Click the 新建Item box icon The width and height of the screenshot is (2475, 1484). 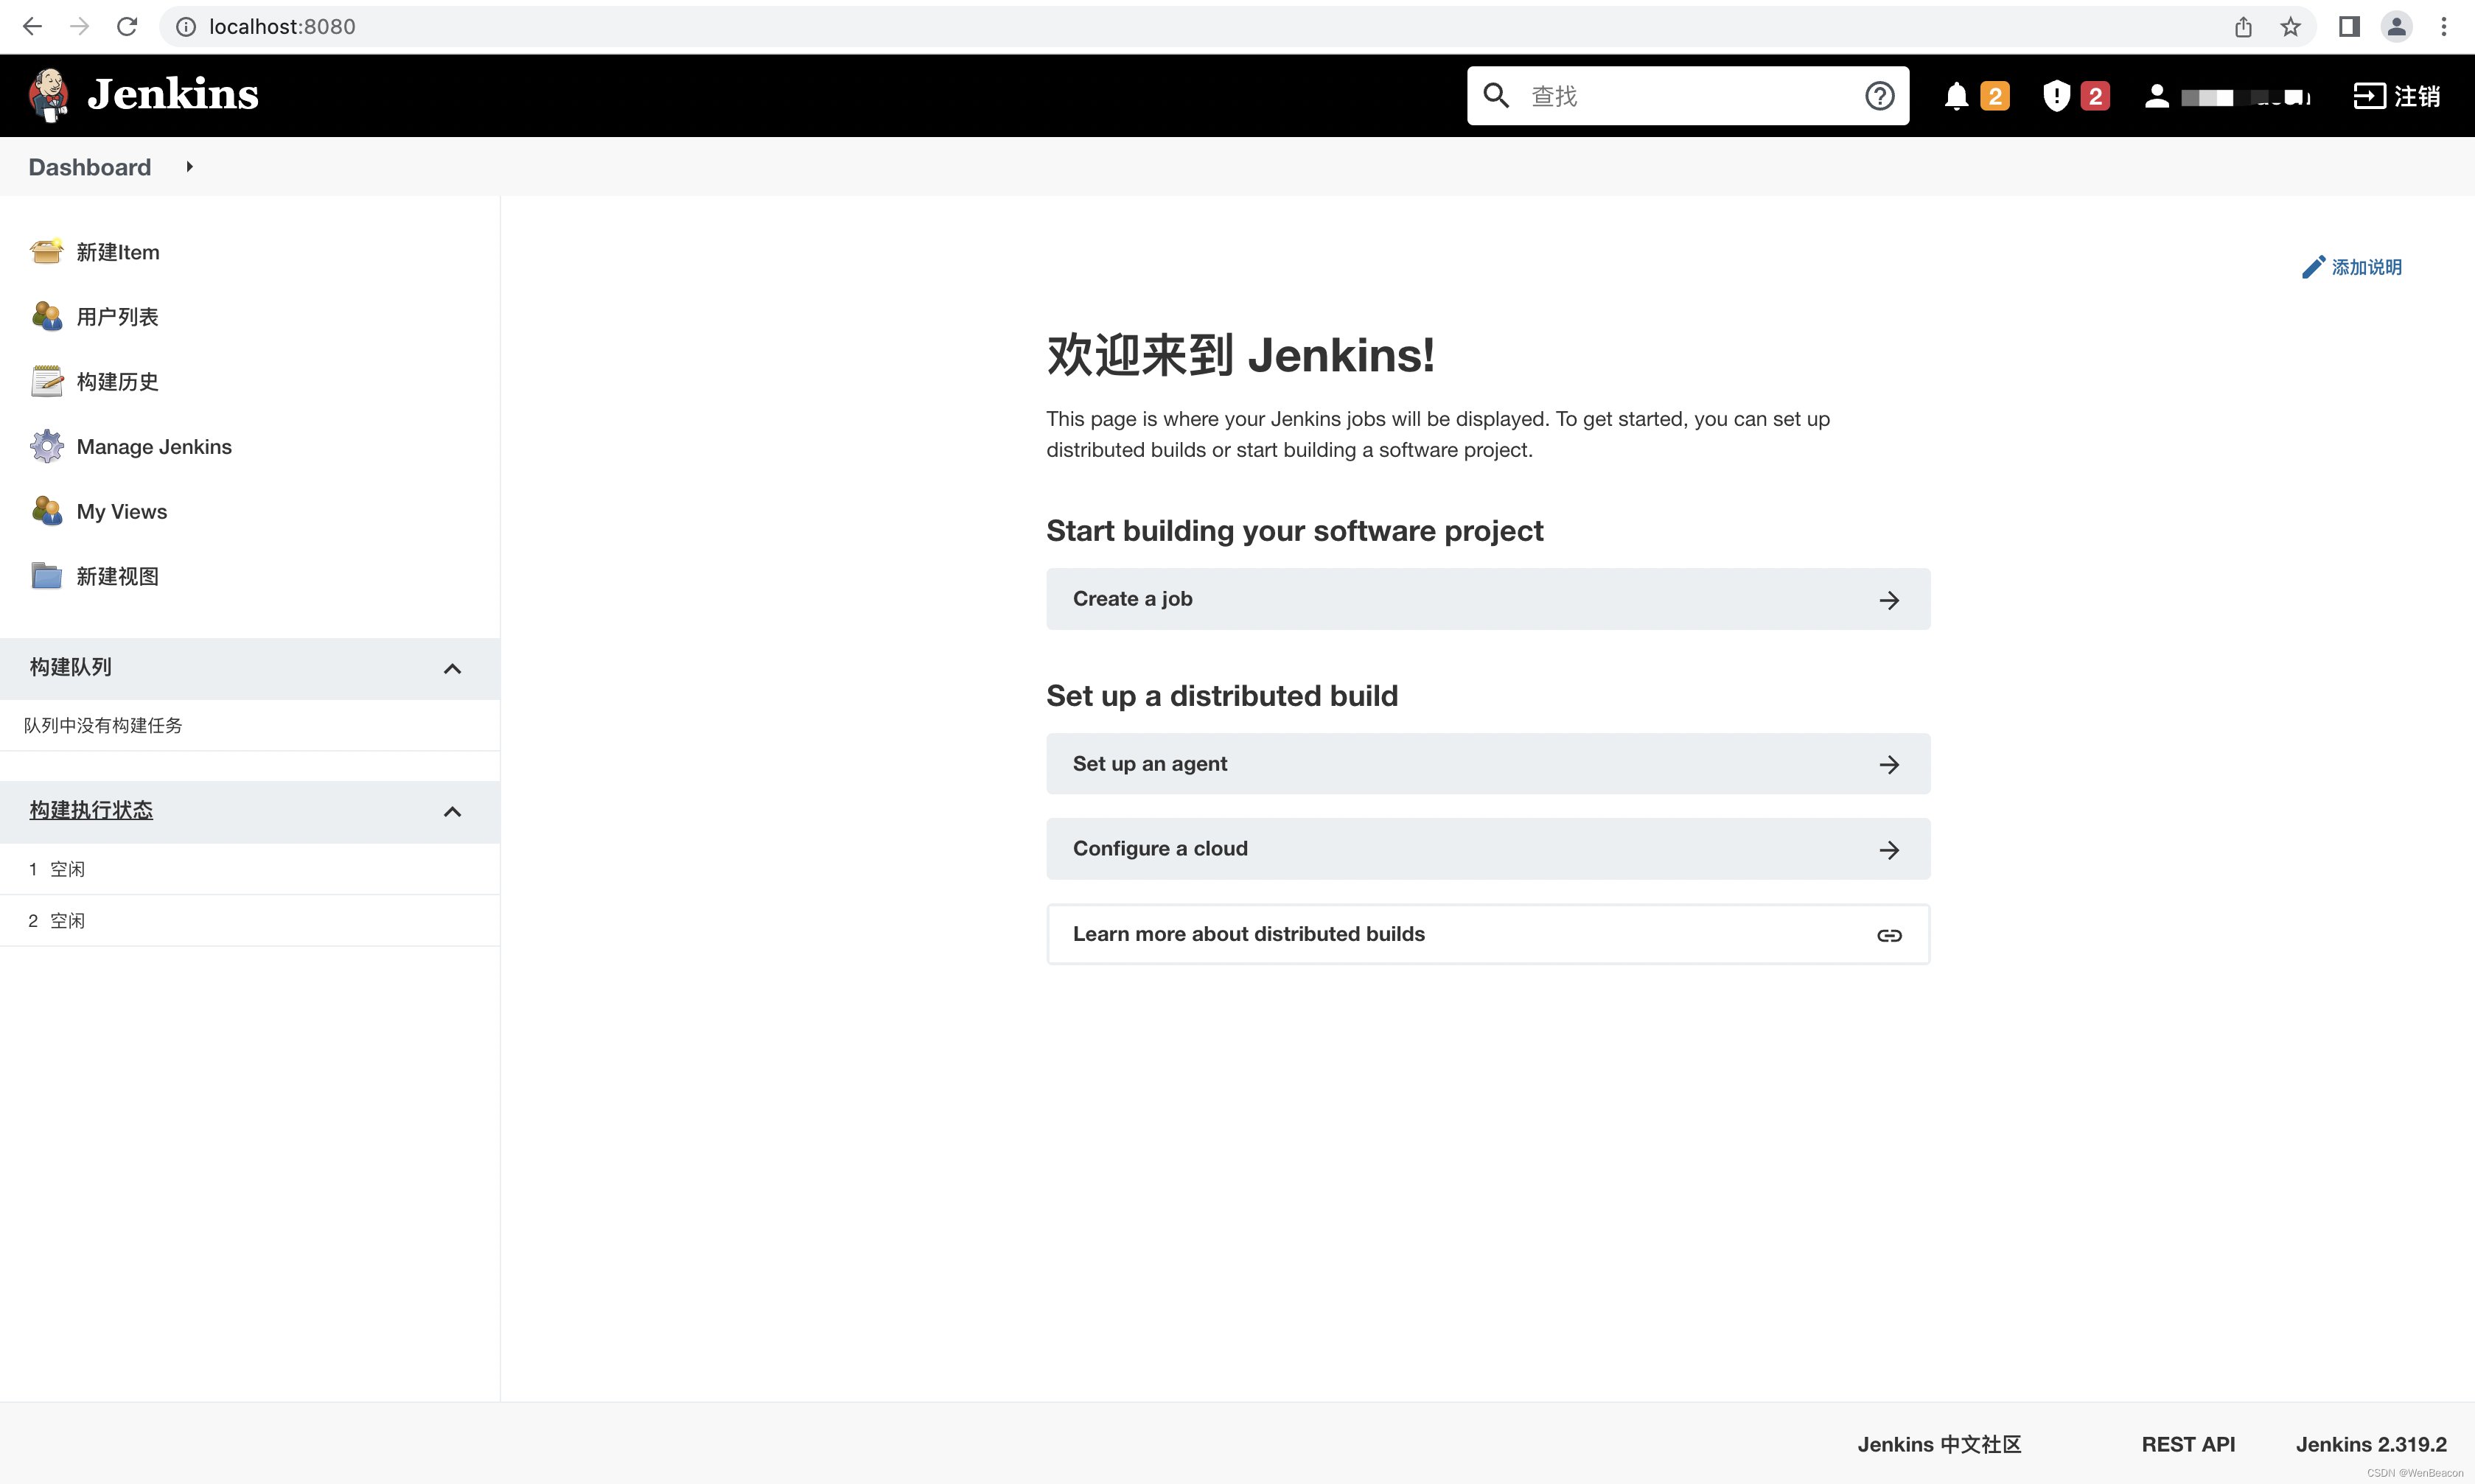tap(46, 252)
